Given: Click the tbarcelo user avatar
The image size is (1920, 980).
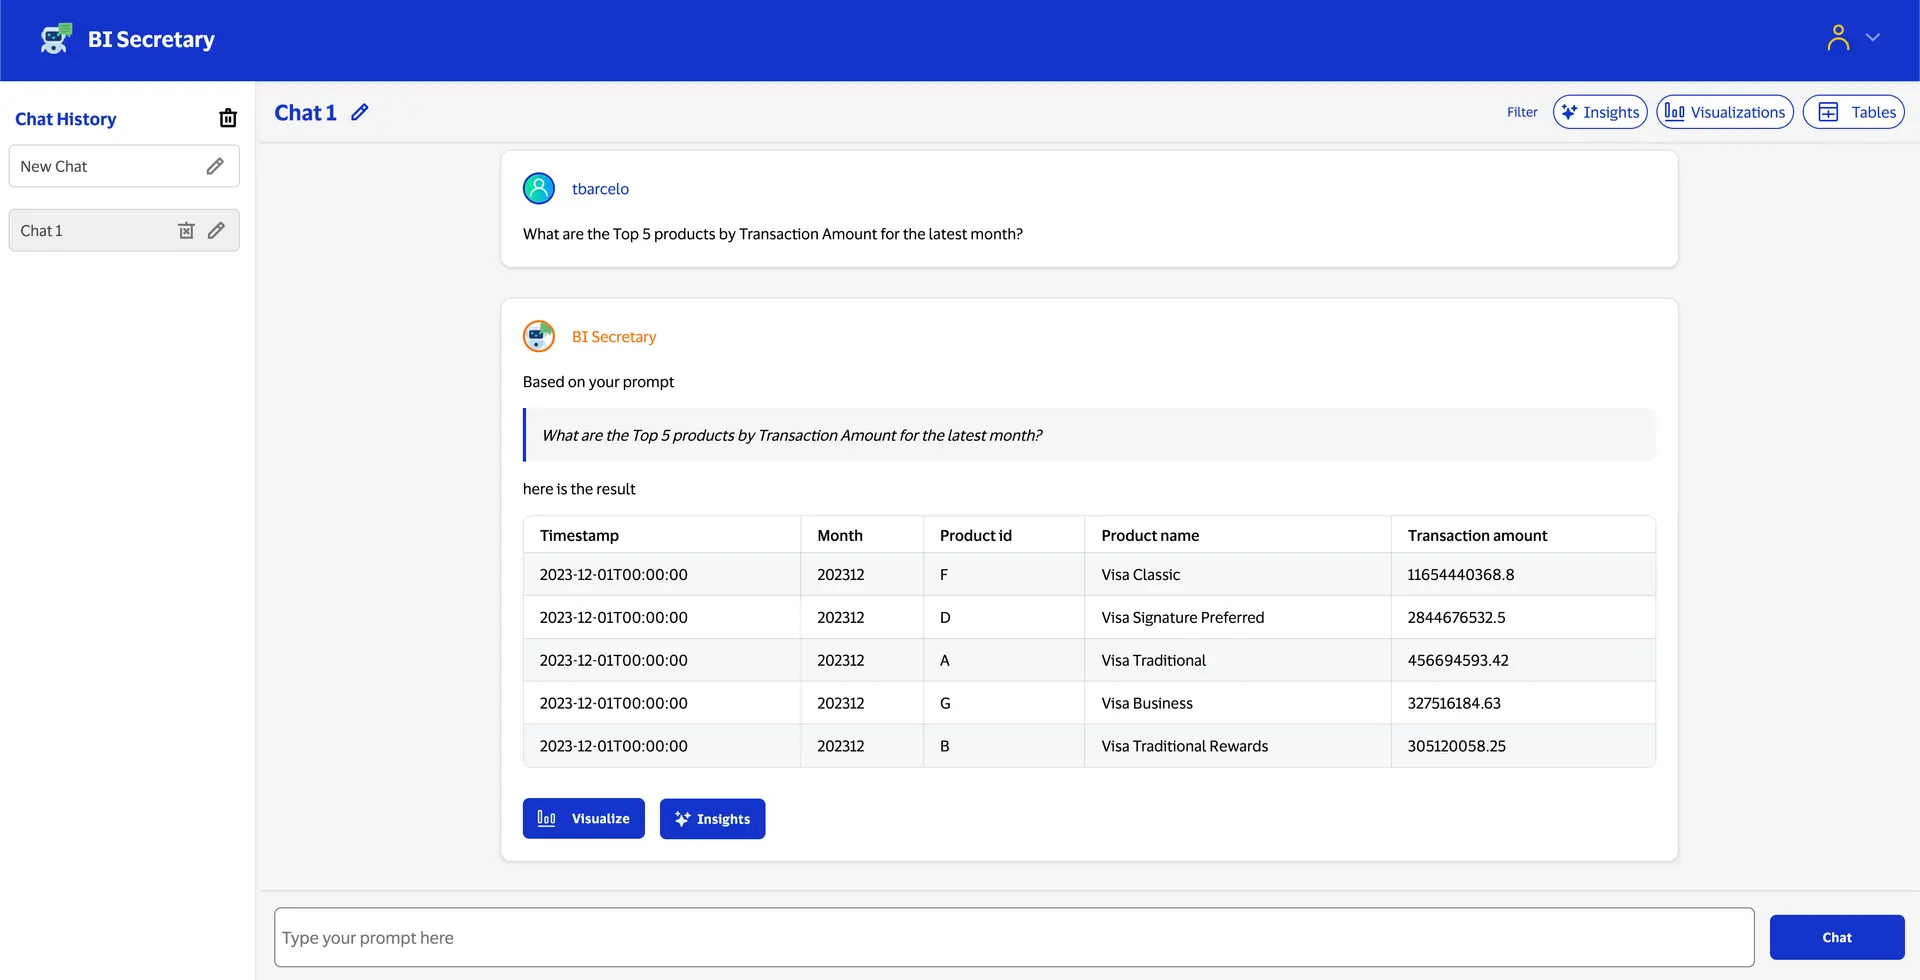Looking at the screenshot, I should [539, 188].
